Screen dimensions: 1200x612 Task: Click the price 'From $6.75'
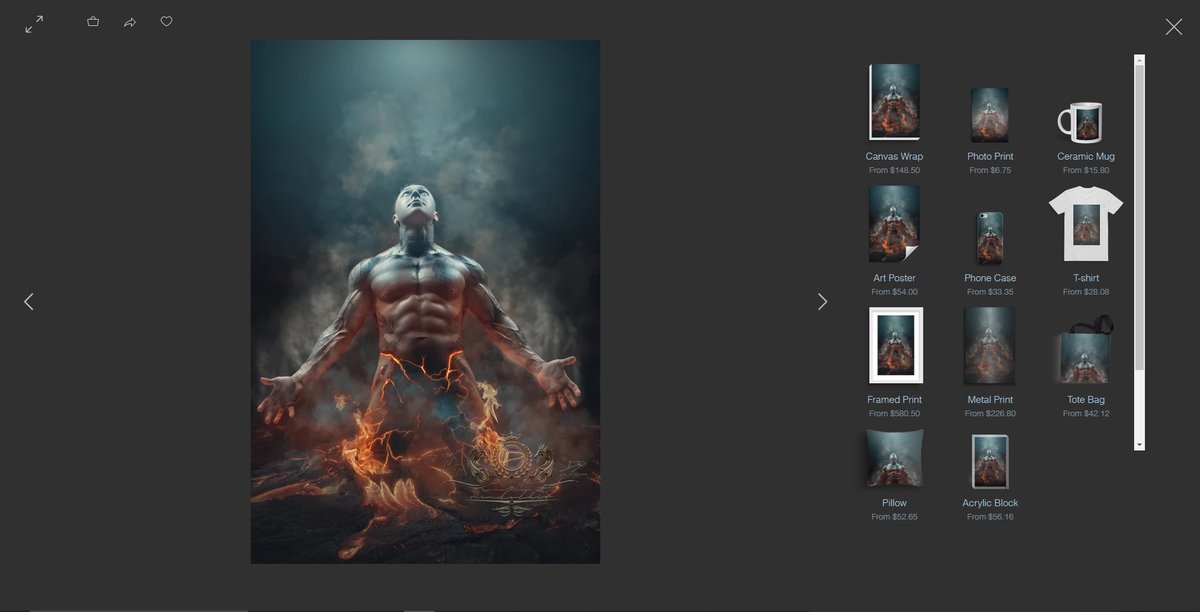[990, 171]
